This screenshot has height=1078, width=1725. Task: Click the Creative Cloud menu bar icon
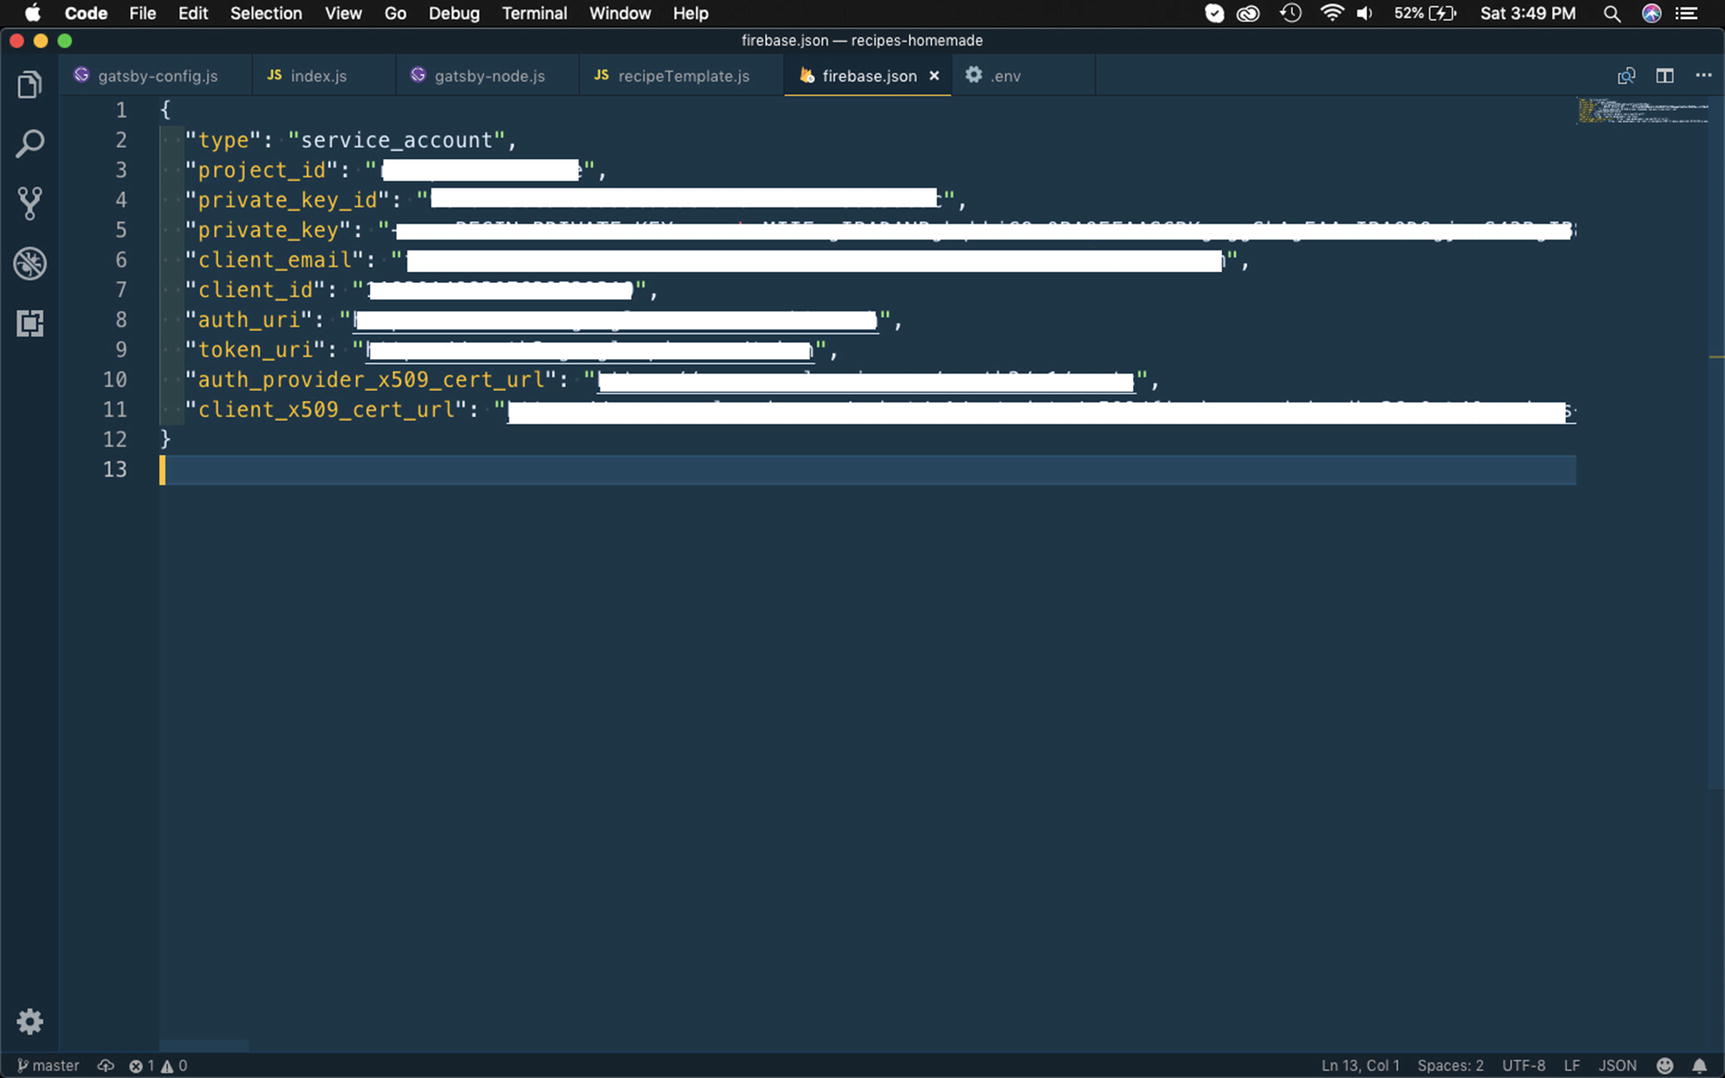[x=1248, y=13]
